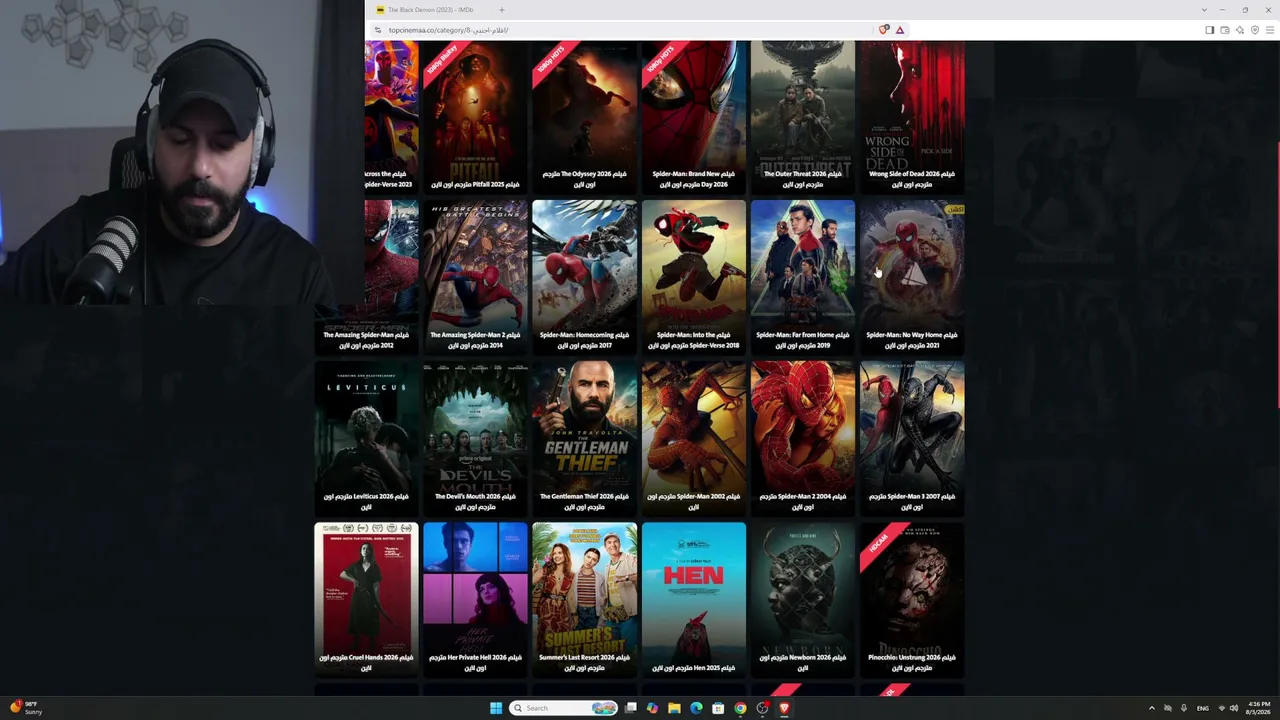Open the Cruel Hands 2026 poster
This screenshot has height=720, width=1280.
[x=366, y=599]
